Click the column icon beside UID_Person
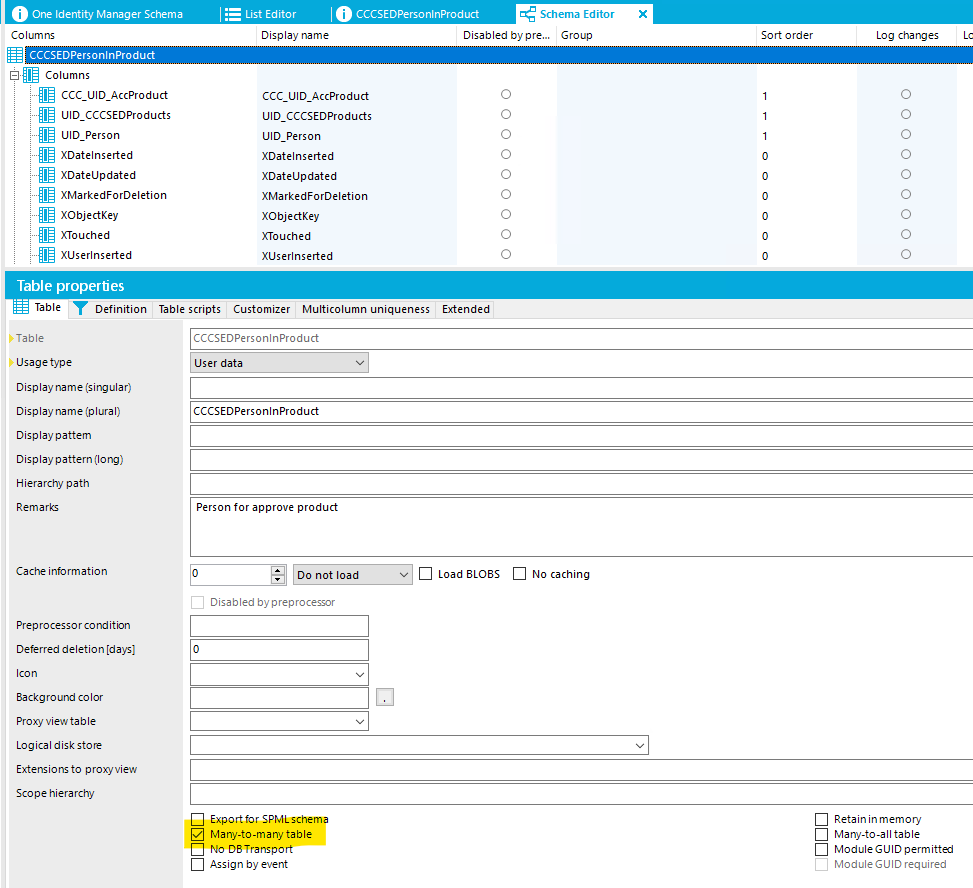 pyautogui.click(x=46, y=135)
